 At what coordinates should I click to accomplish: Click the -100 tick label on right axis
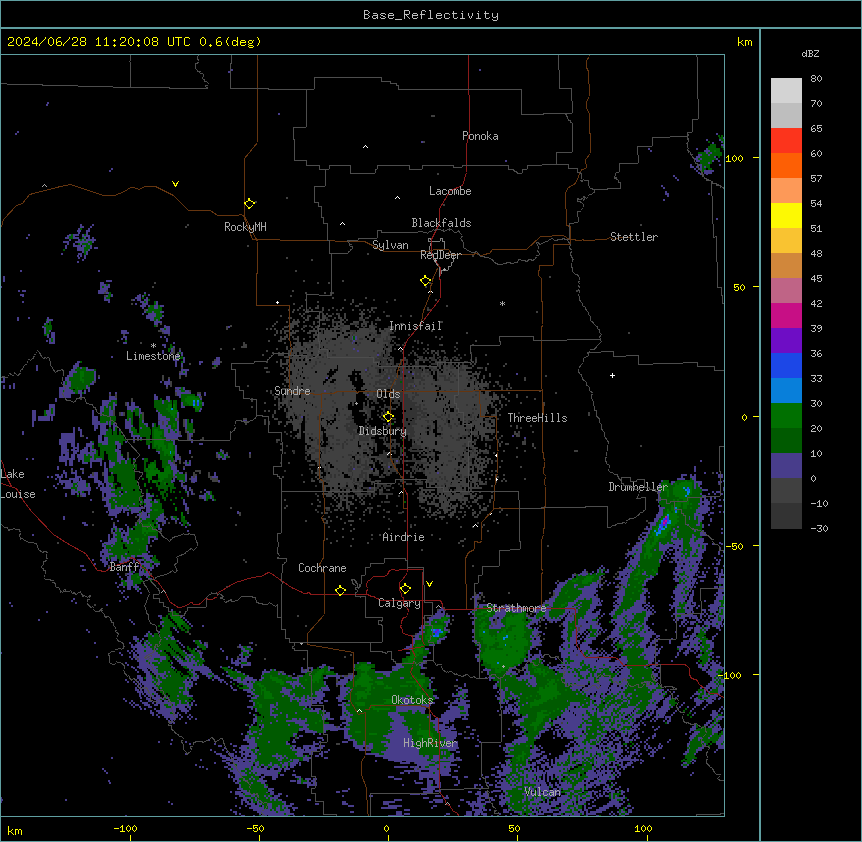(x=731, y=675)
